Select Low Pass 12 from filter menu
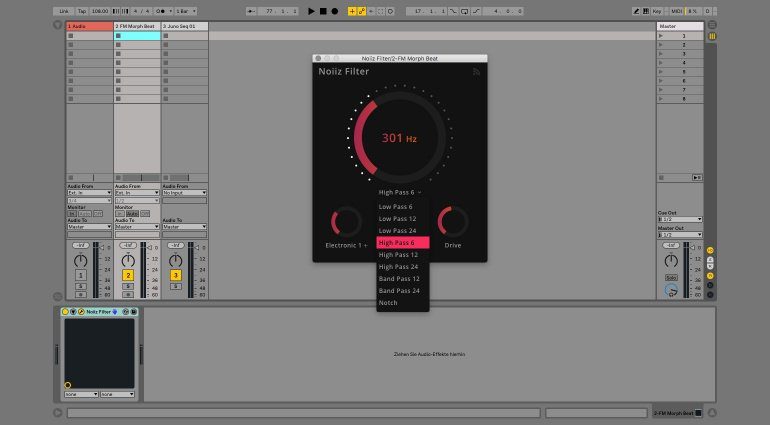 [403, 219]
